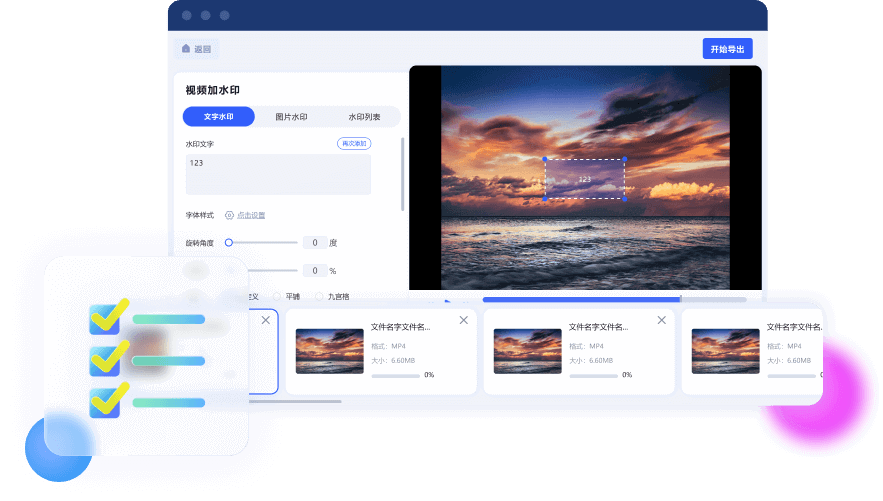Click the watermark box top-left corner handle
The width and height of the screenshot is (883, 501).
tap(545, 159)
